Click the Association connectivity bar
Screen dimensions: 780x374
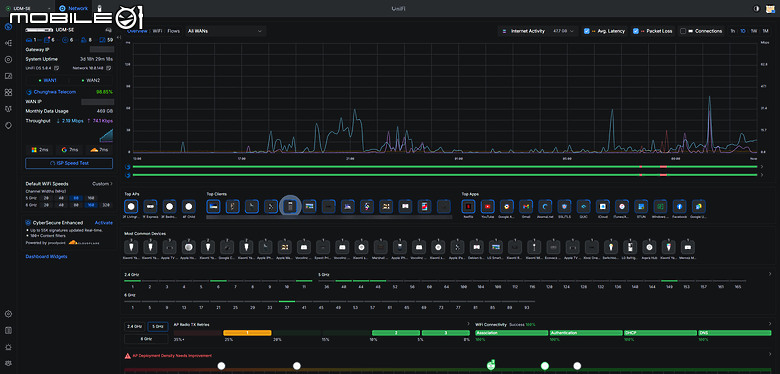point(511,333)
